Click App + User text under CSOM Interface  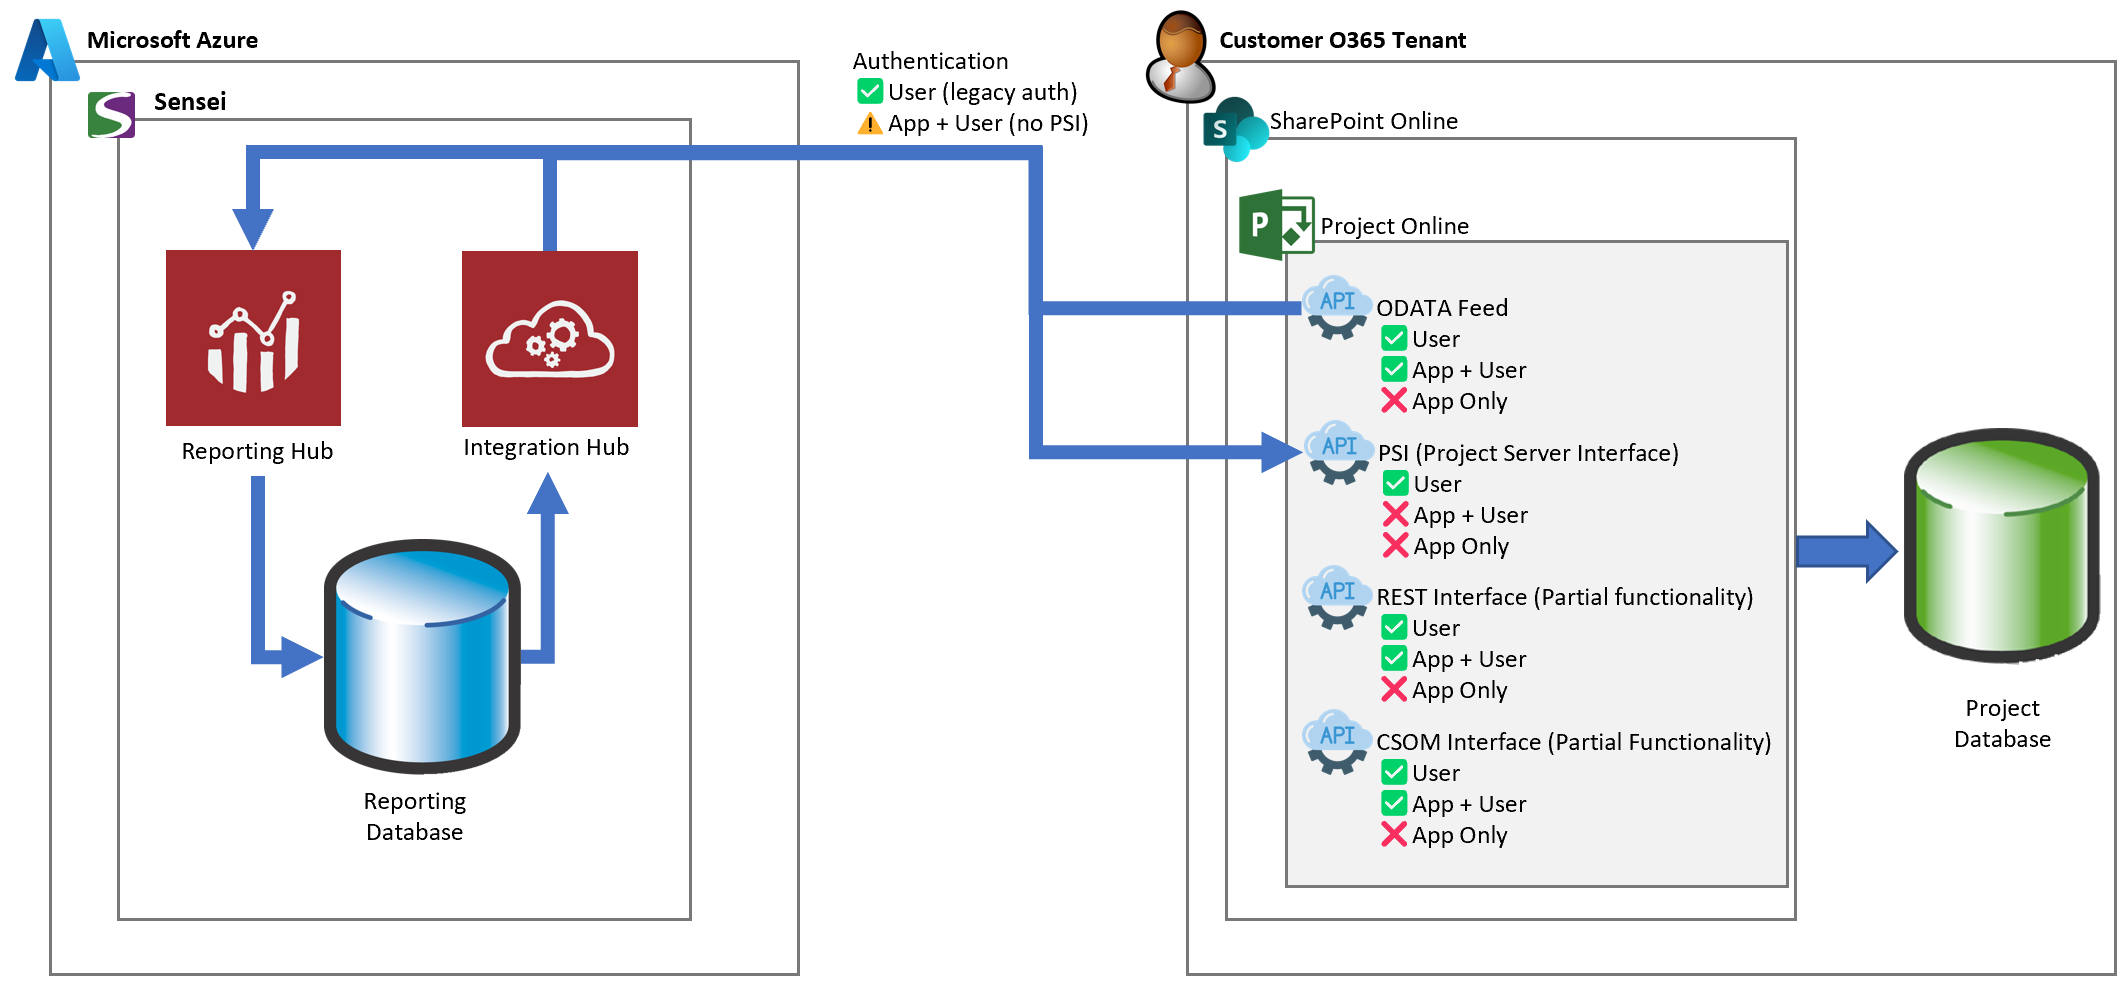click(1469, 804)
